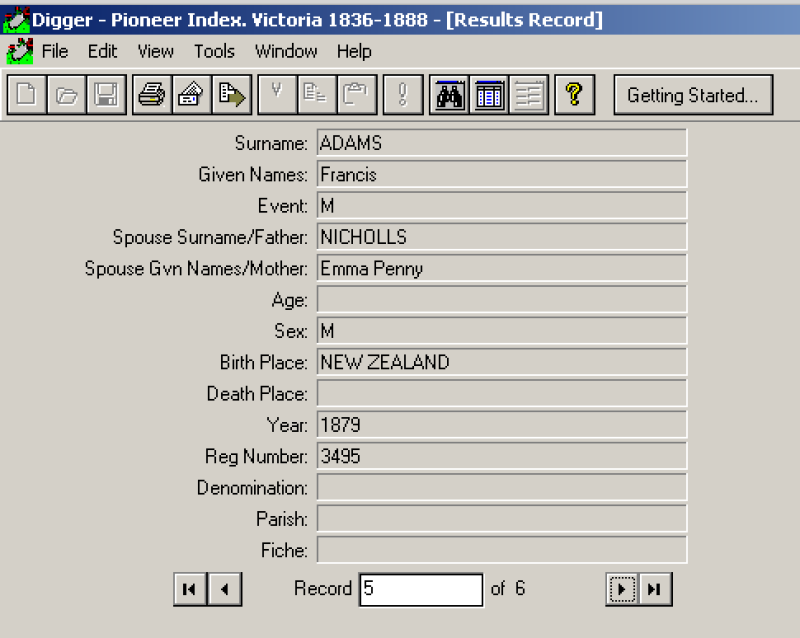
Task: Click the export arrow toolbar icon
Action: (232, 94)
